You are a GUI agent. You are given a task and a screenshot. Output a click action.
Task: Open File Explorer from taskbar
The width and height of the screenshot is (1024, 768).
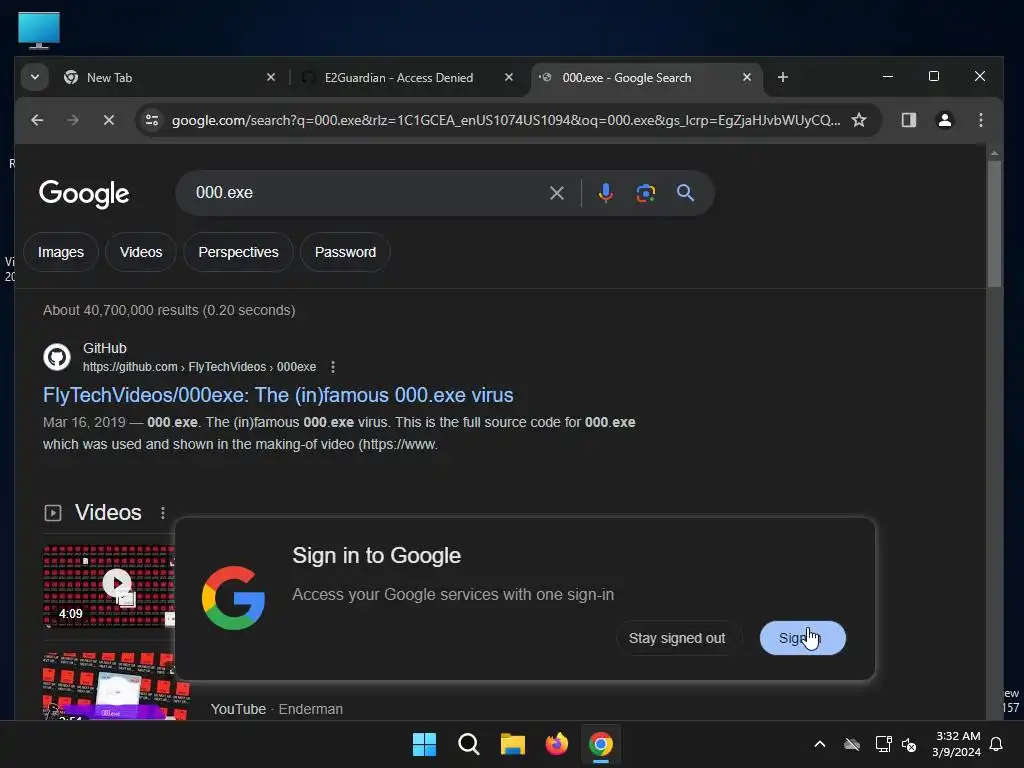pos(513,744)
